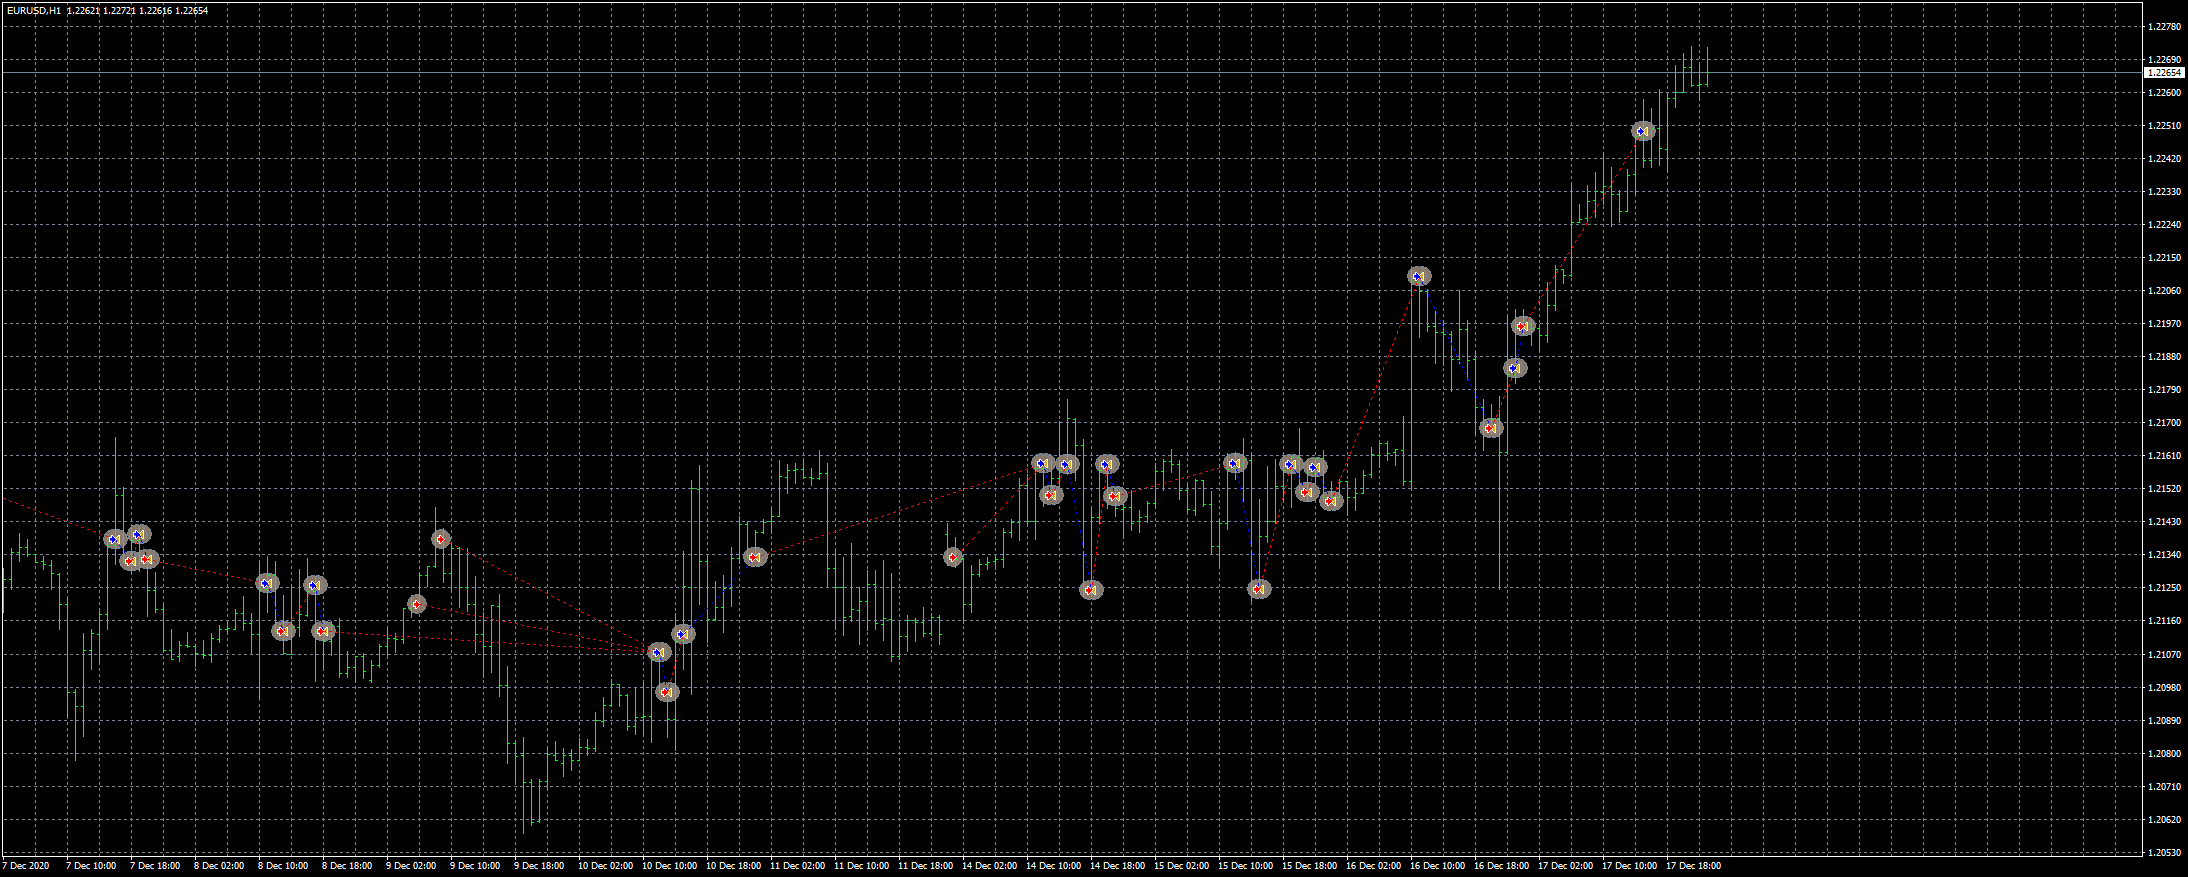Screen dimensions: 2188x877
Task: Click the 1.20980 price scale label
Action: tap(2164, 688)
